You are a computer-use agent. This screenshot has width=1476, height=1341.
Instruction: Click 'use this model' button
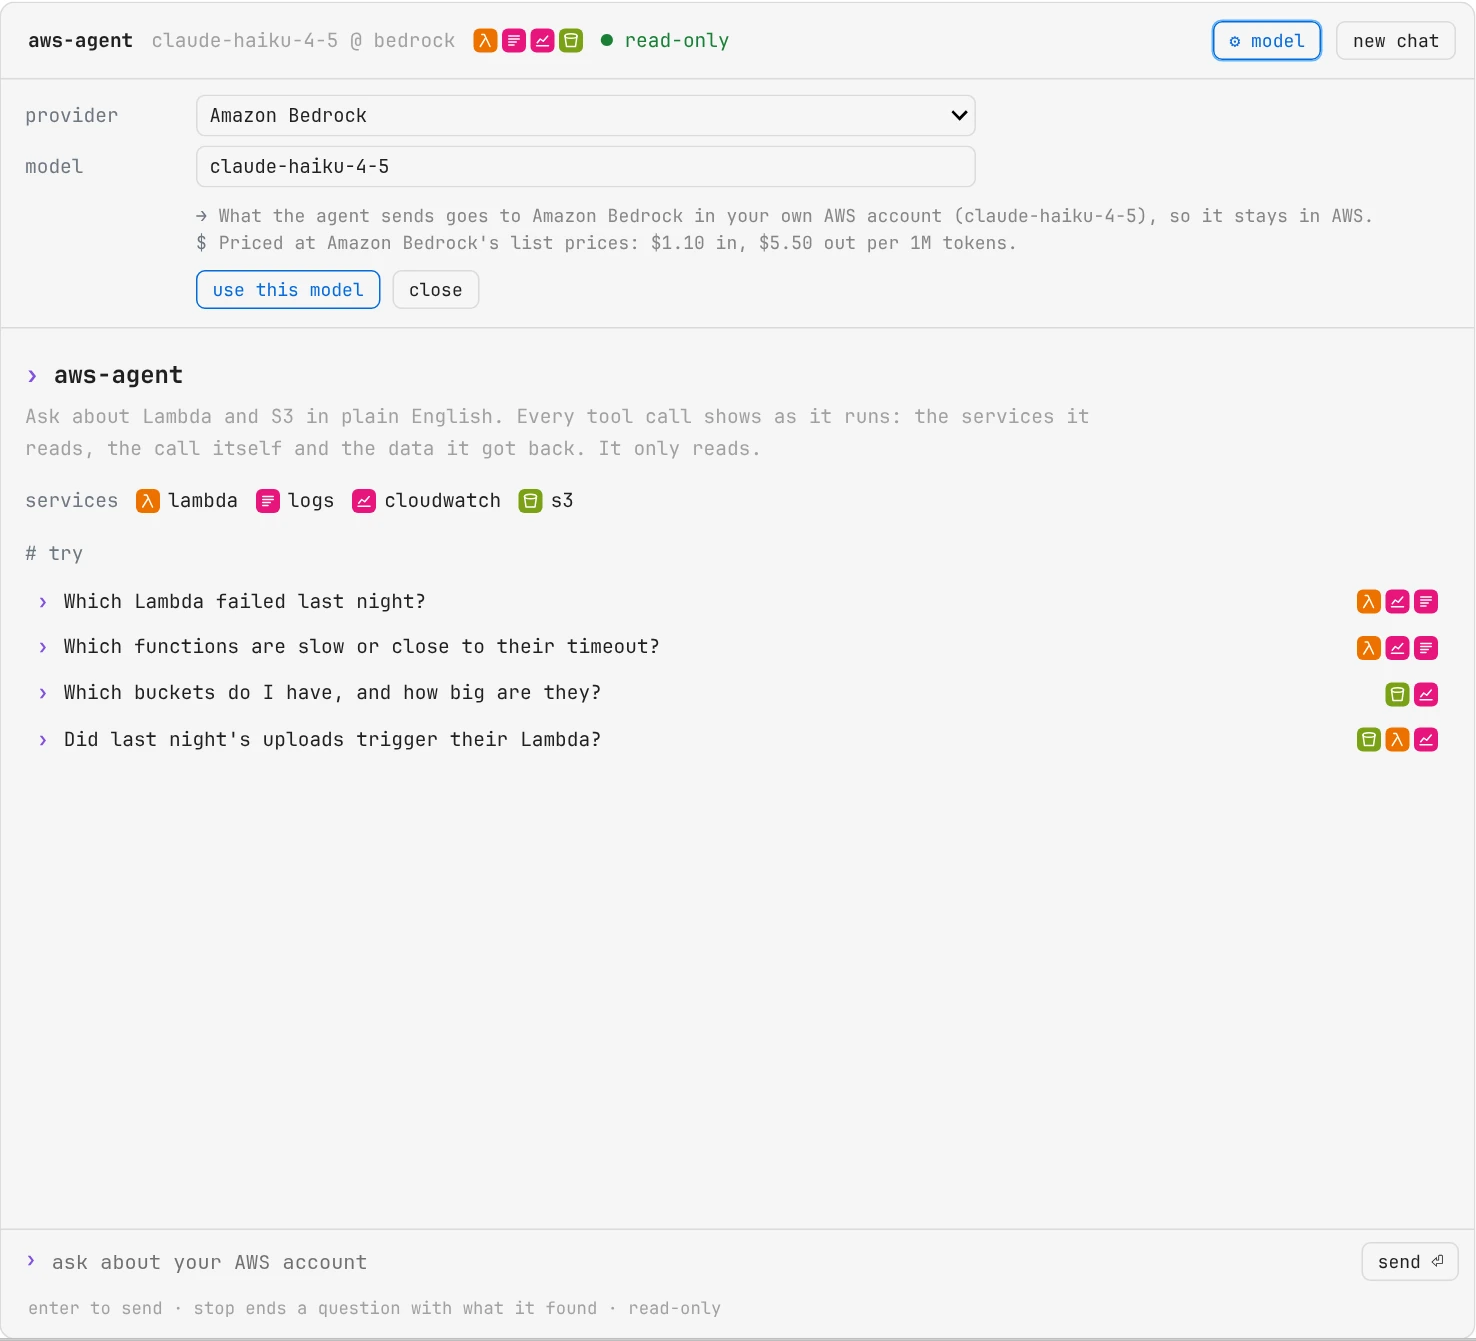[288, 290]
